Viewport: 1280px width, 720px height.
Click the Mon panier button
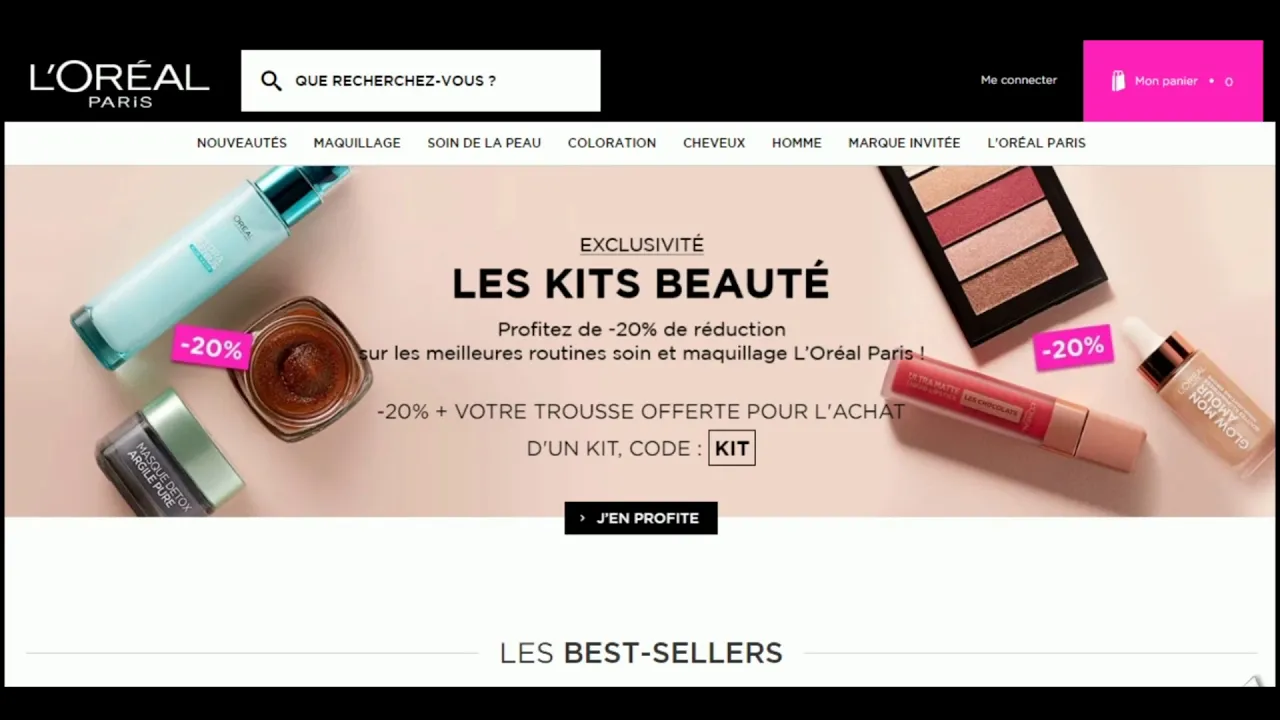(1173, 81)
